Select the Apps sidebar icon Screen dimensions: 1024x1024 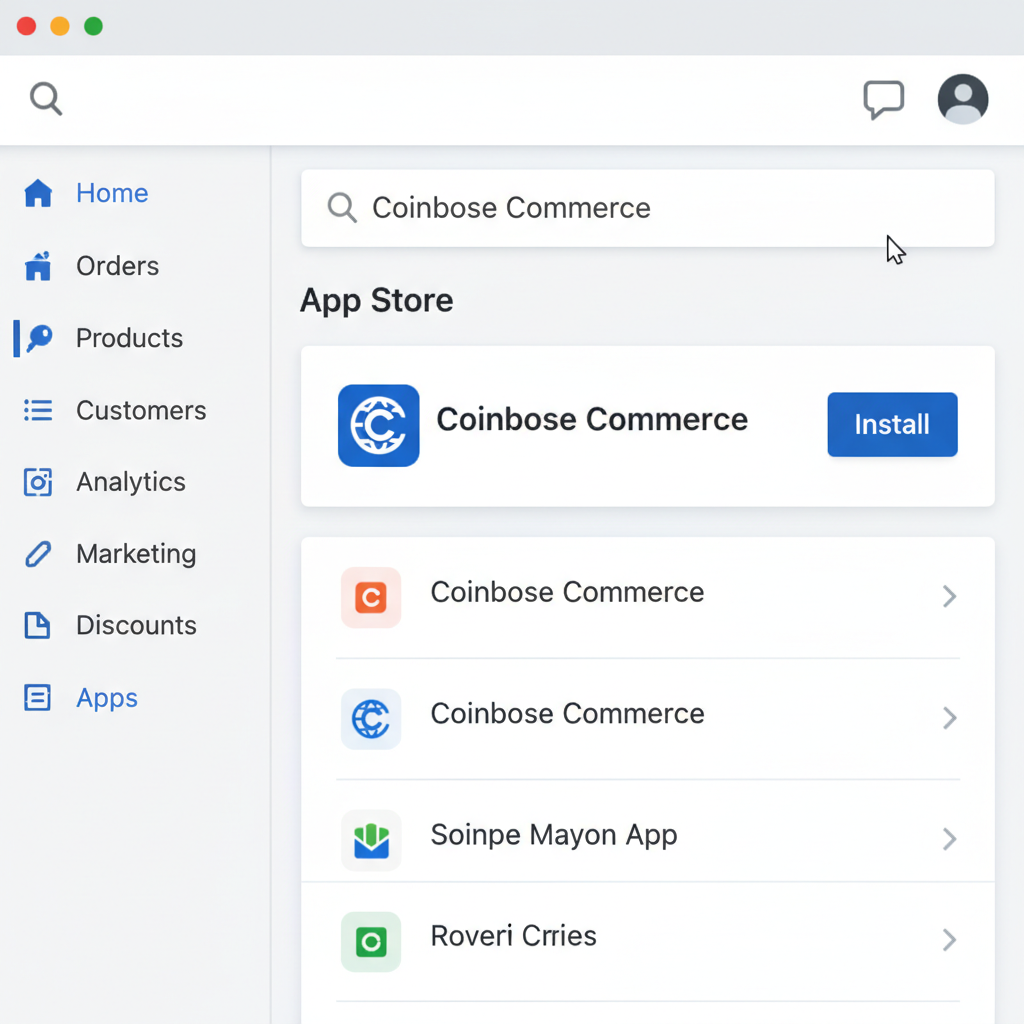point(38,697)
